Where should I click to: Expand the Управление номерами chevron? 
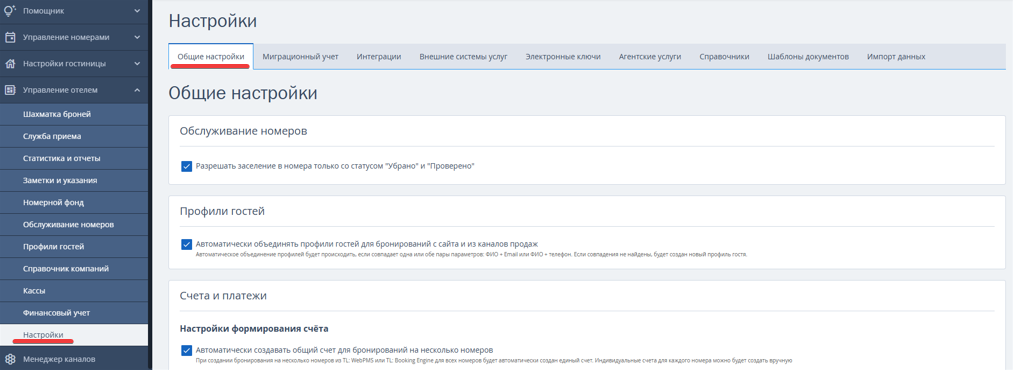pyautogui.click(x=137, y=37)
